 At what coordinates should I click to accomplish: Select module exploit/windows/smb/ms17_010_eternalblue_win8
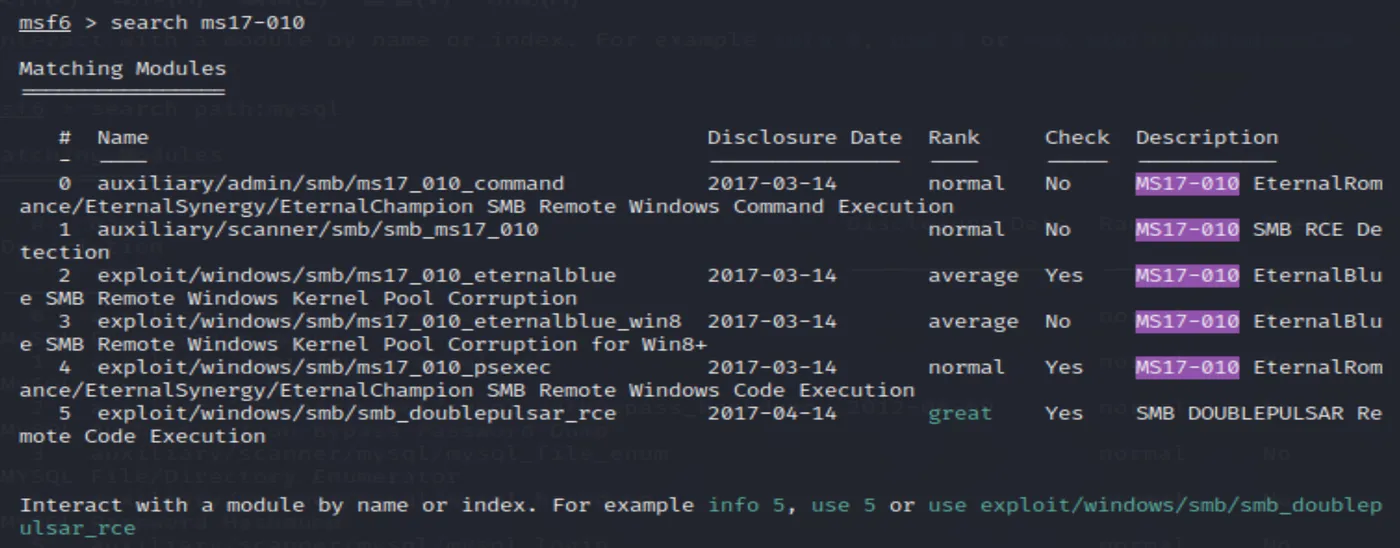[389, 322]
